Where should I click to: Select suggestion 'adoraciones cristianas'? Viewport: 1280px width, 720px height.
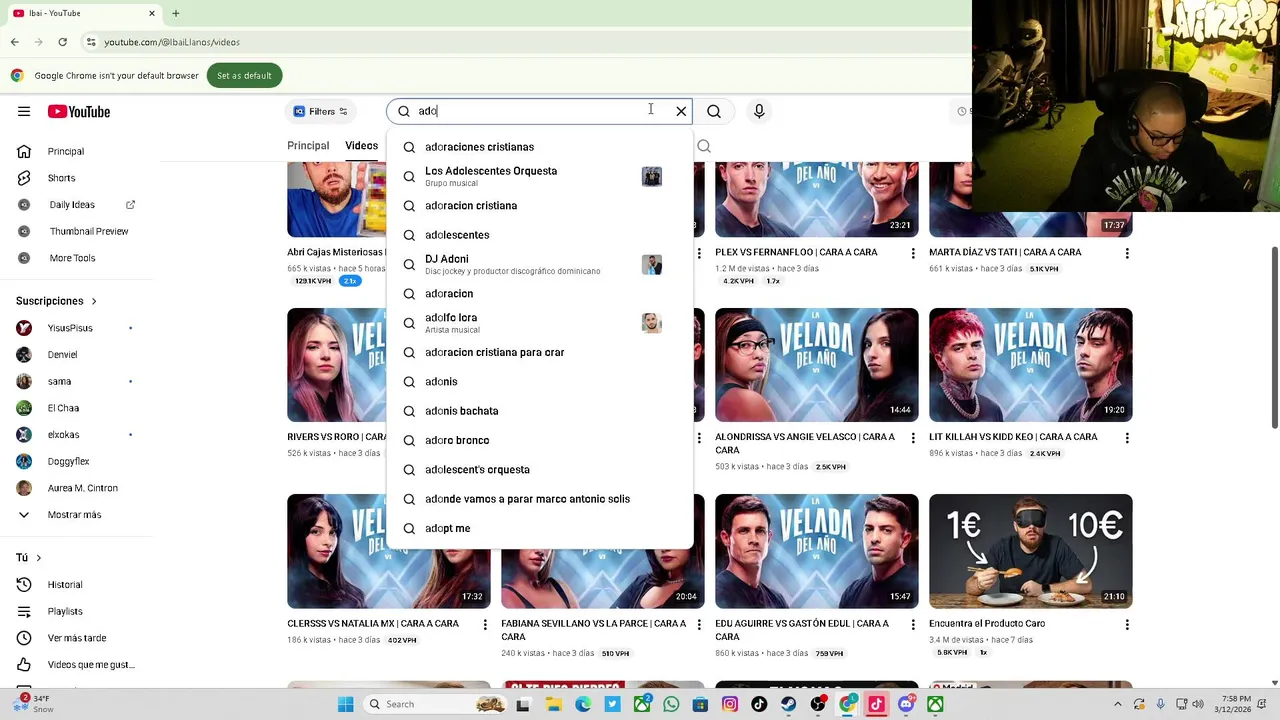click(540, 147)
